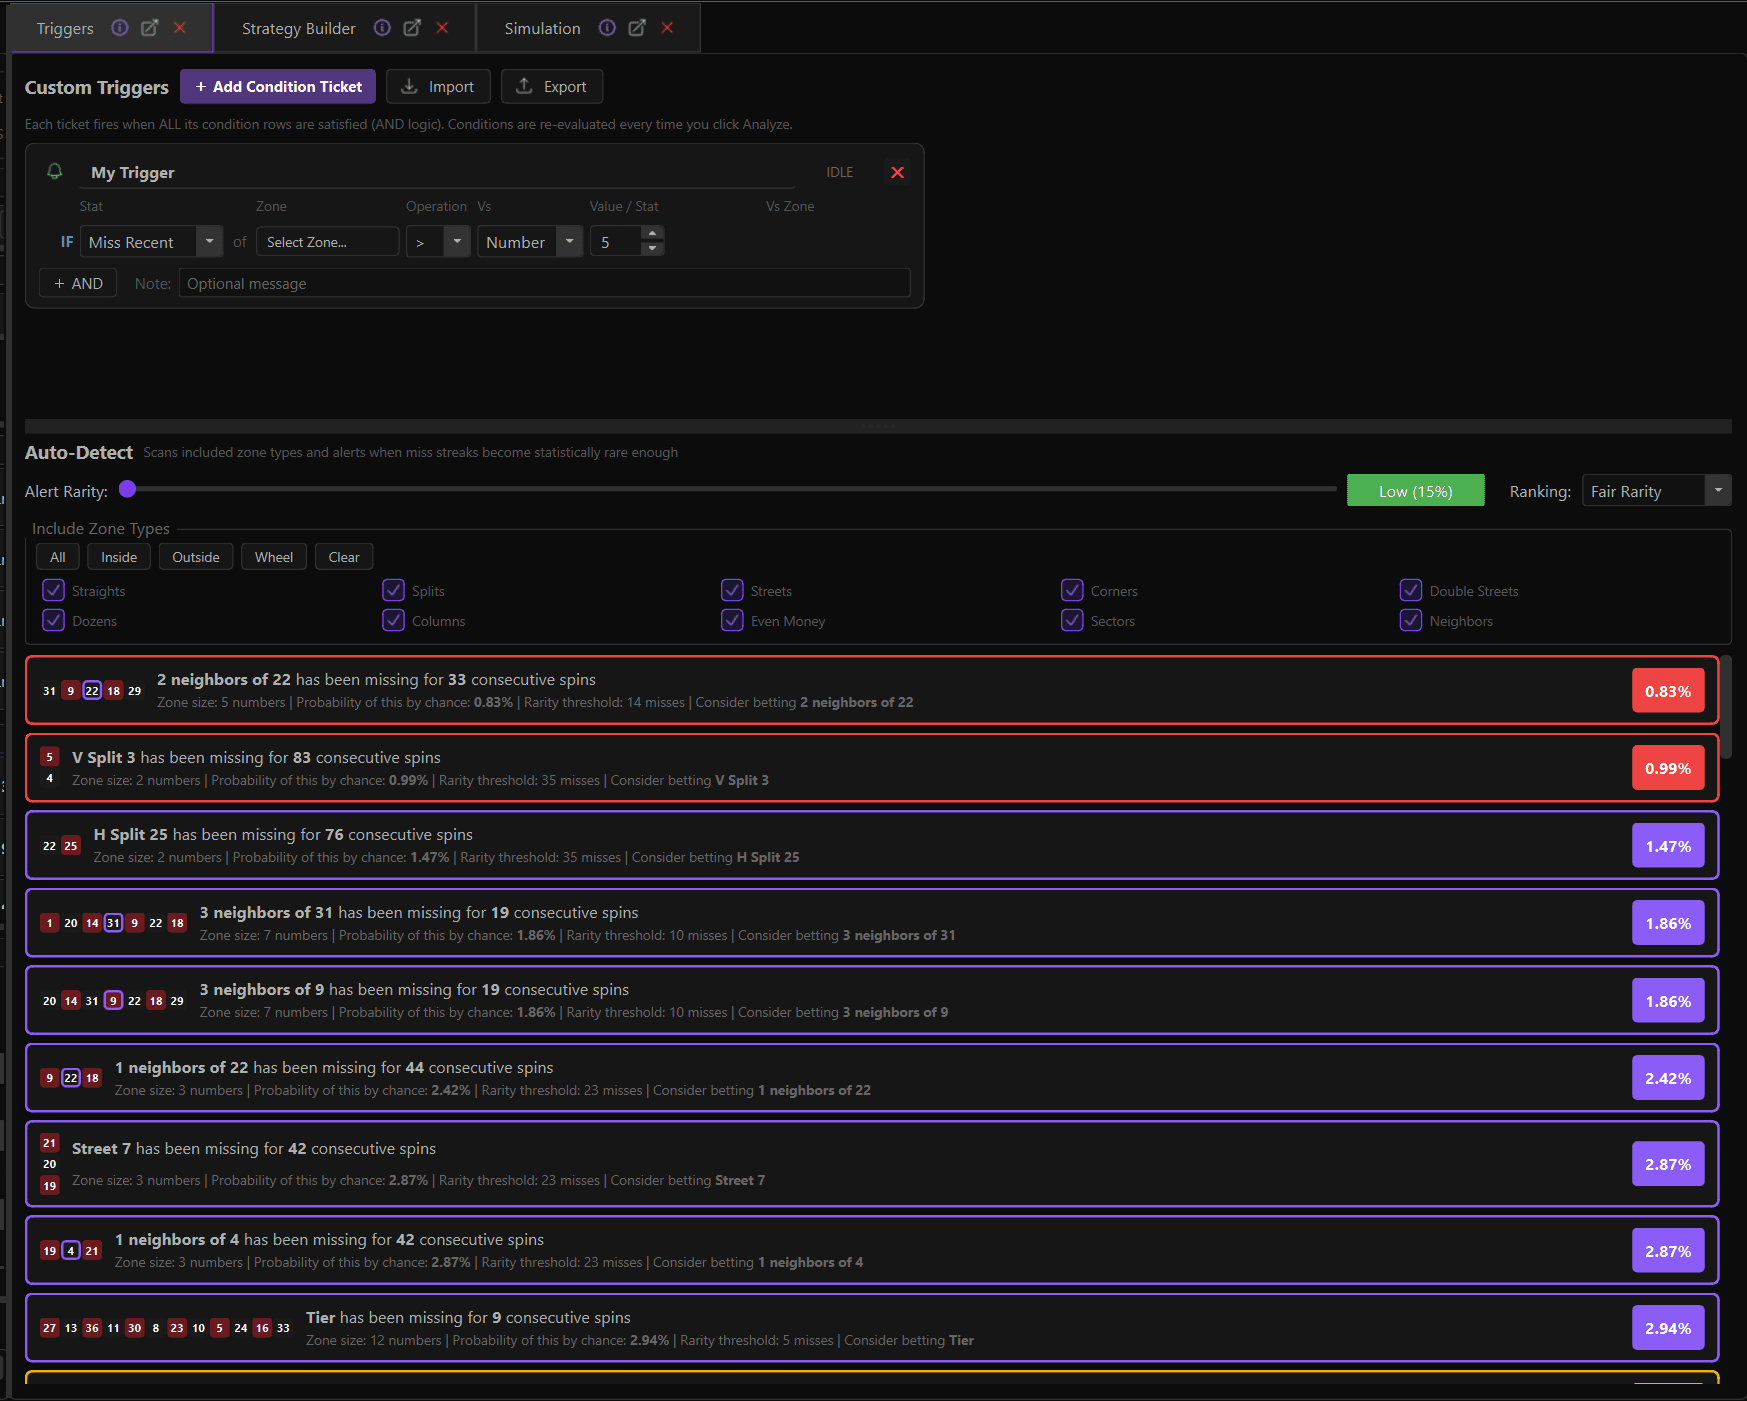
Task: Toggle the Sectors checkbox
Action: tap(1072, 620)
